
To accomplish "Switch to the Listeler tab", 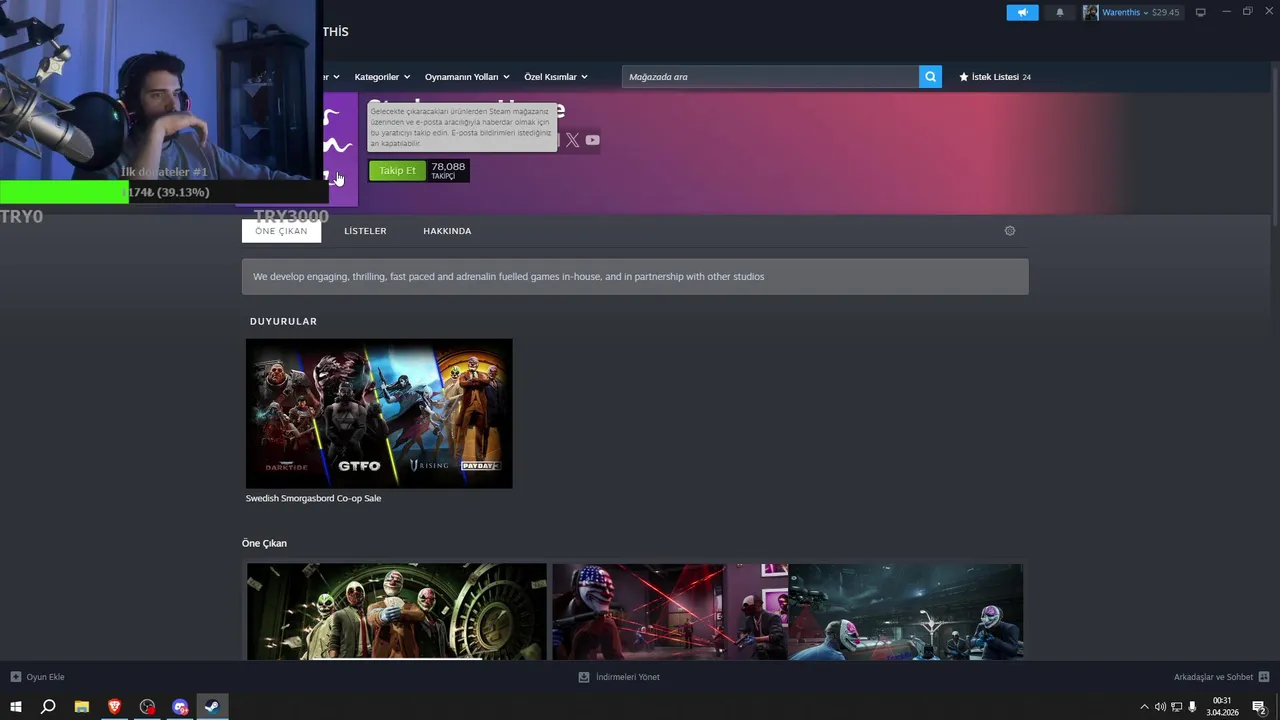I will pyautogui.click(x=365, y=231).
